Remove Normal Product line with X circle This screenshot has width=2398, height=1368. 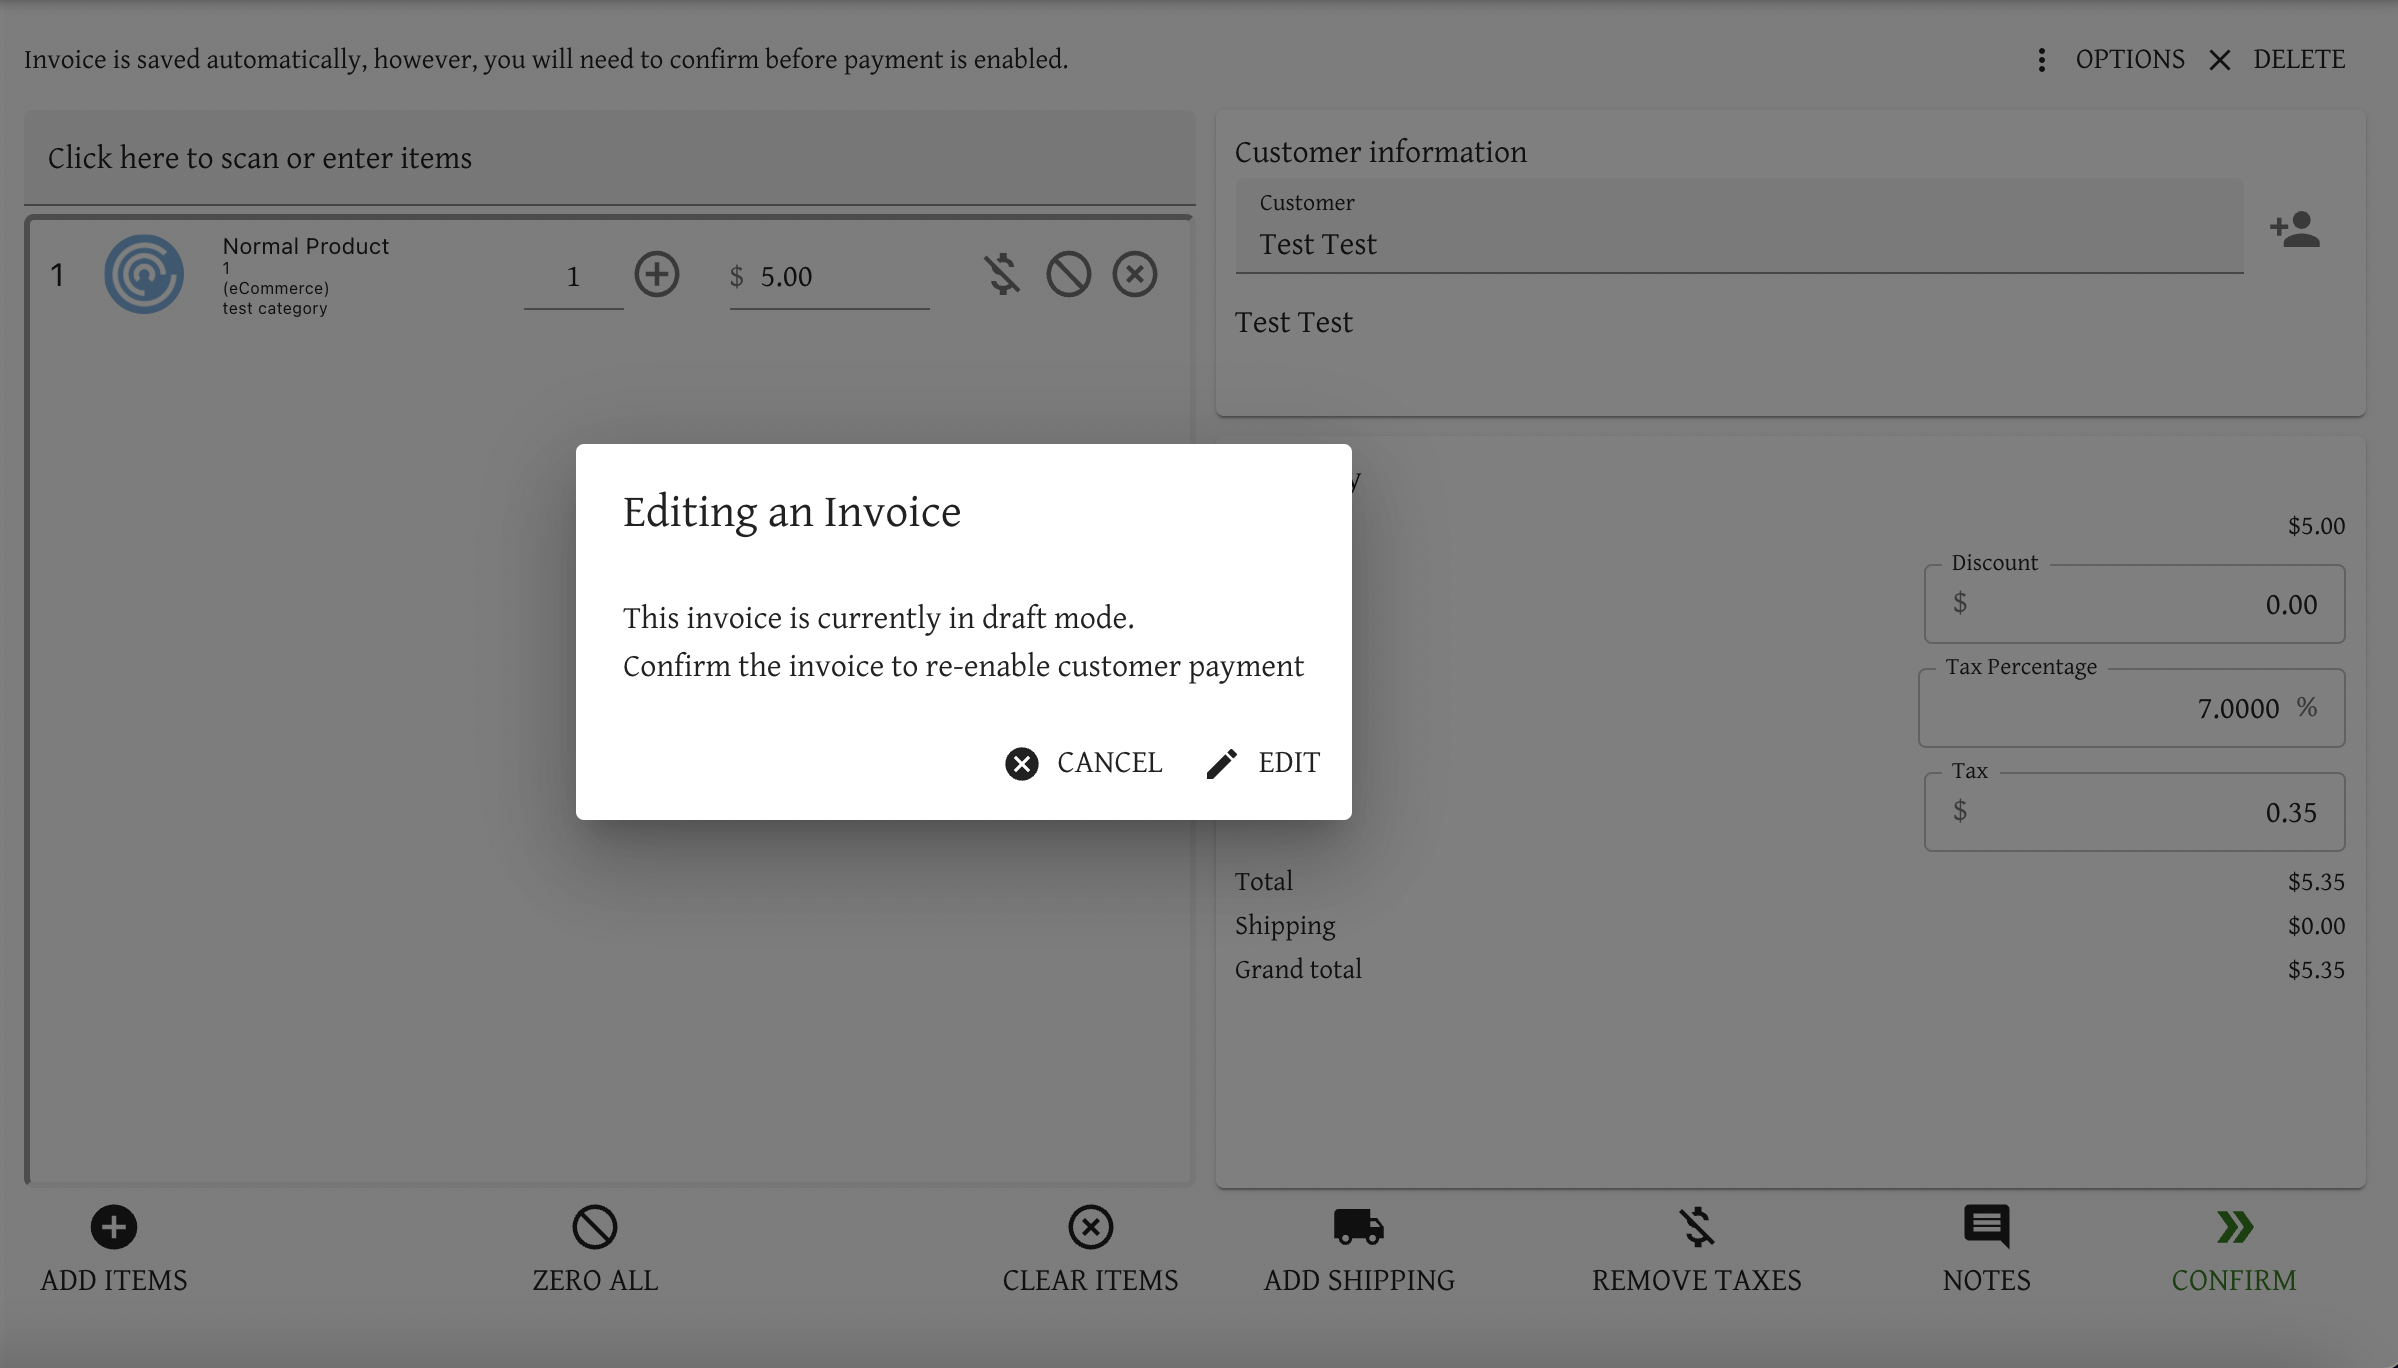(x=1135, y=274)
